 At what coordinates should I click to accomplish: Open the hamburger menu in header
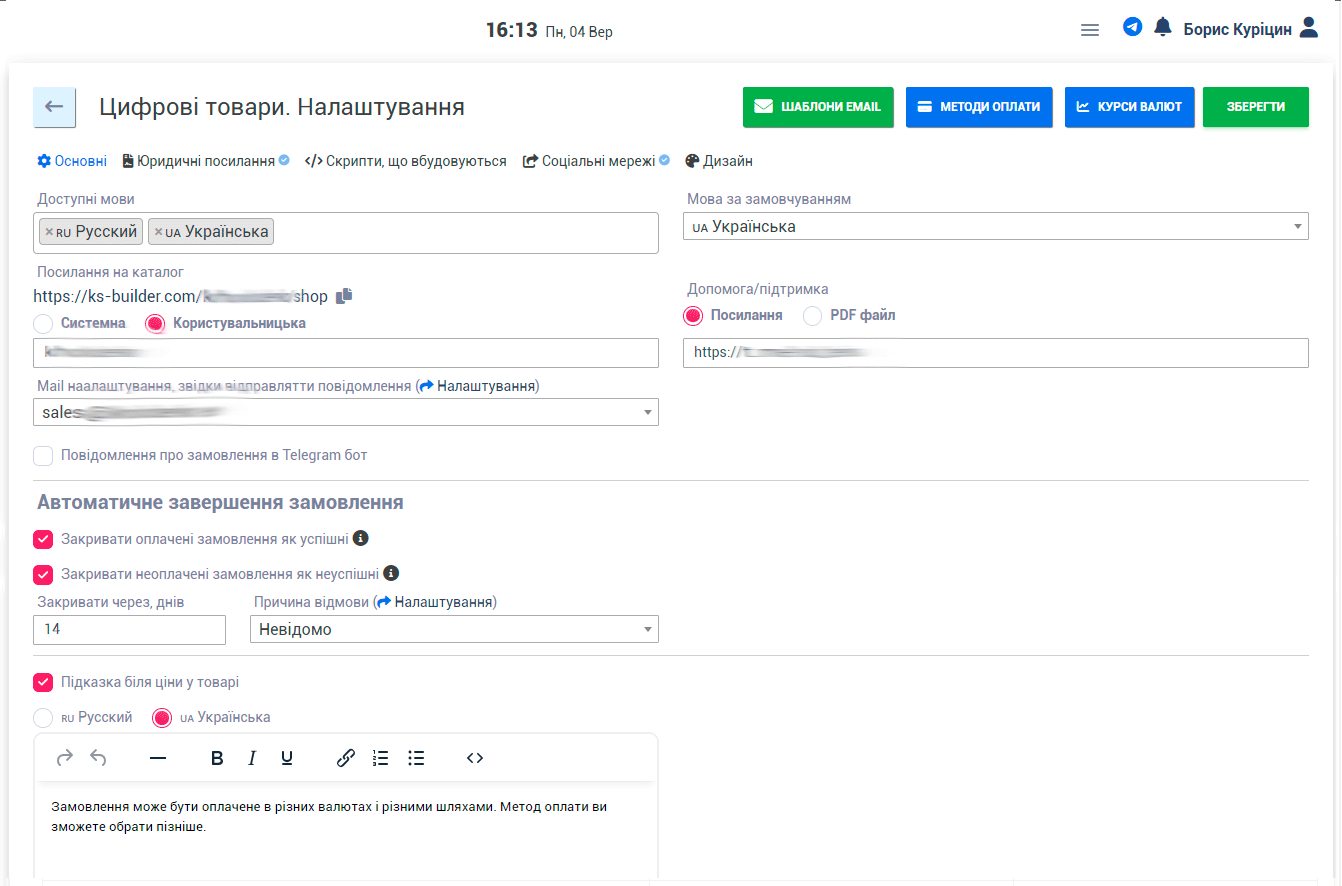pos(1090,30)
